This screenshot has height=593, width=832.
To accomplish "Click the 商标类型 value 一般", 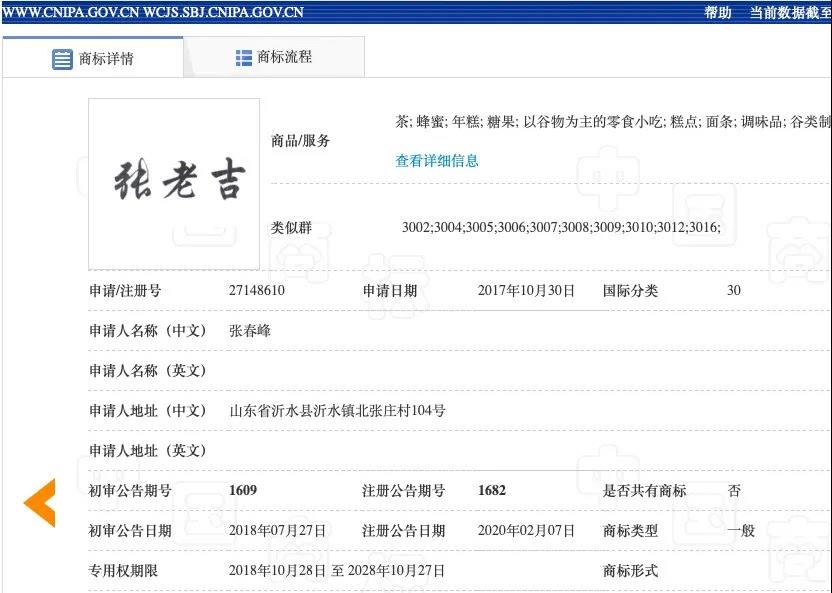I will click(x=741, y=530).
